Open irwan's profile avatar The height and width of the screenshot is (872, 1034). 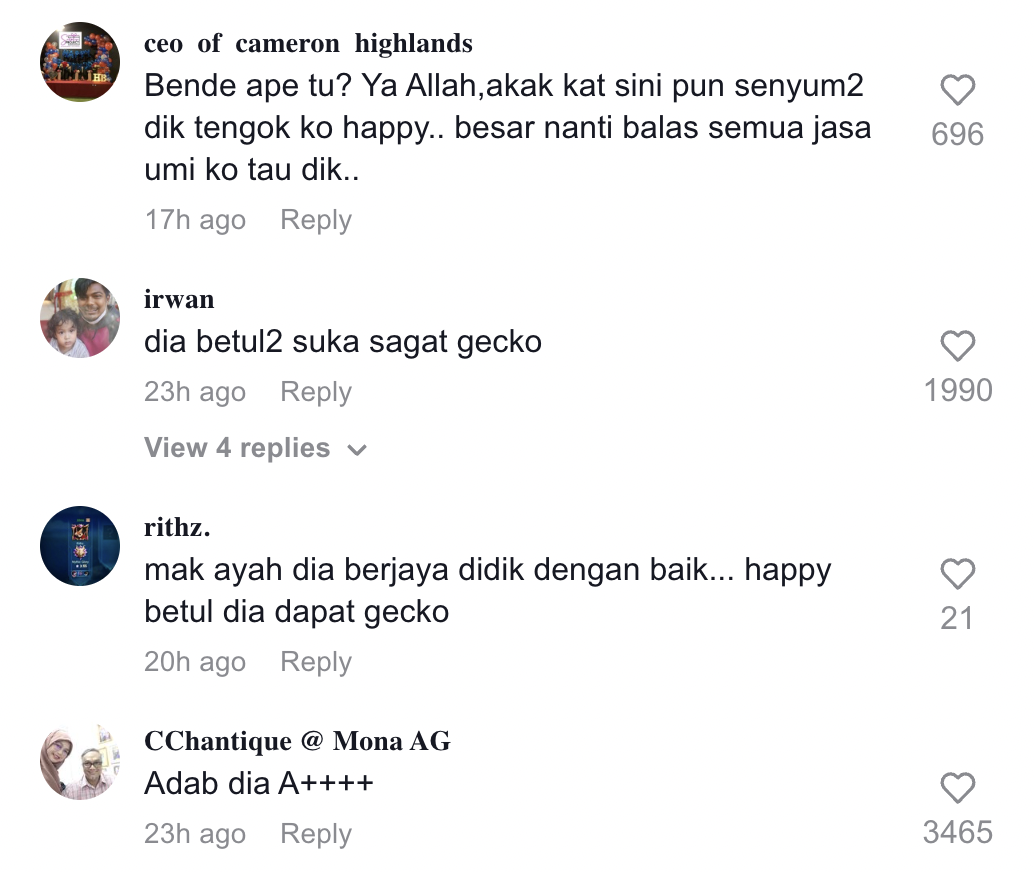coord(80,318)
